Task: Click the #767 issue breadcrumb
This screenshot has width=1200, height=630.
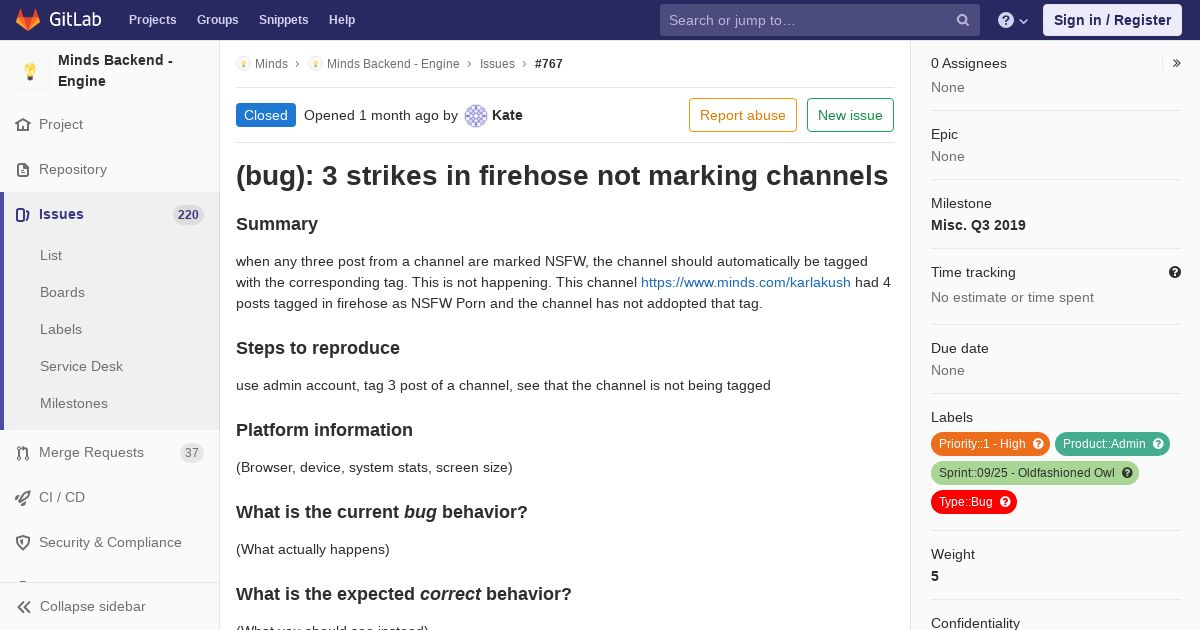Action: click(549, 64)
